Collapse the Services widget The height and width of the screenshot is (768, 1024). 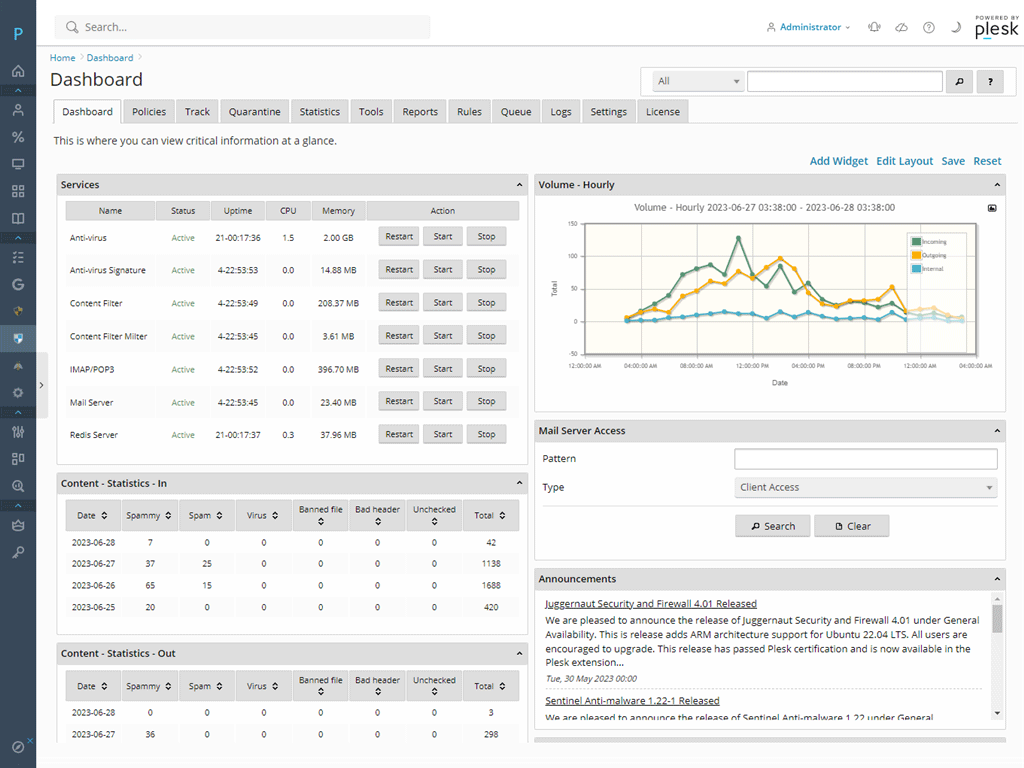click(519, 185)
